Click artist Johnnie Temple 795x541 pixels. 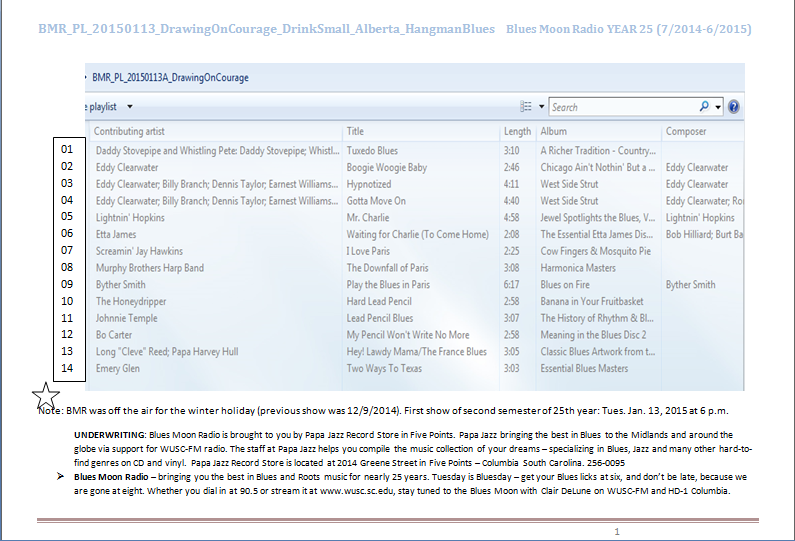click(127, 318)
